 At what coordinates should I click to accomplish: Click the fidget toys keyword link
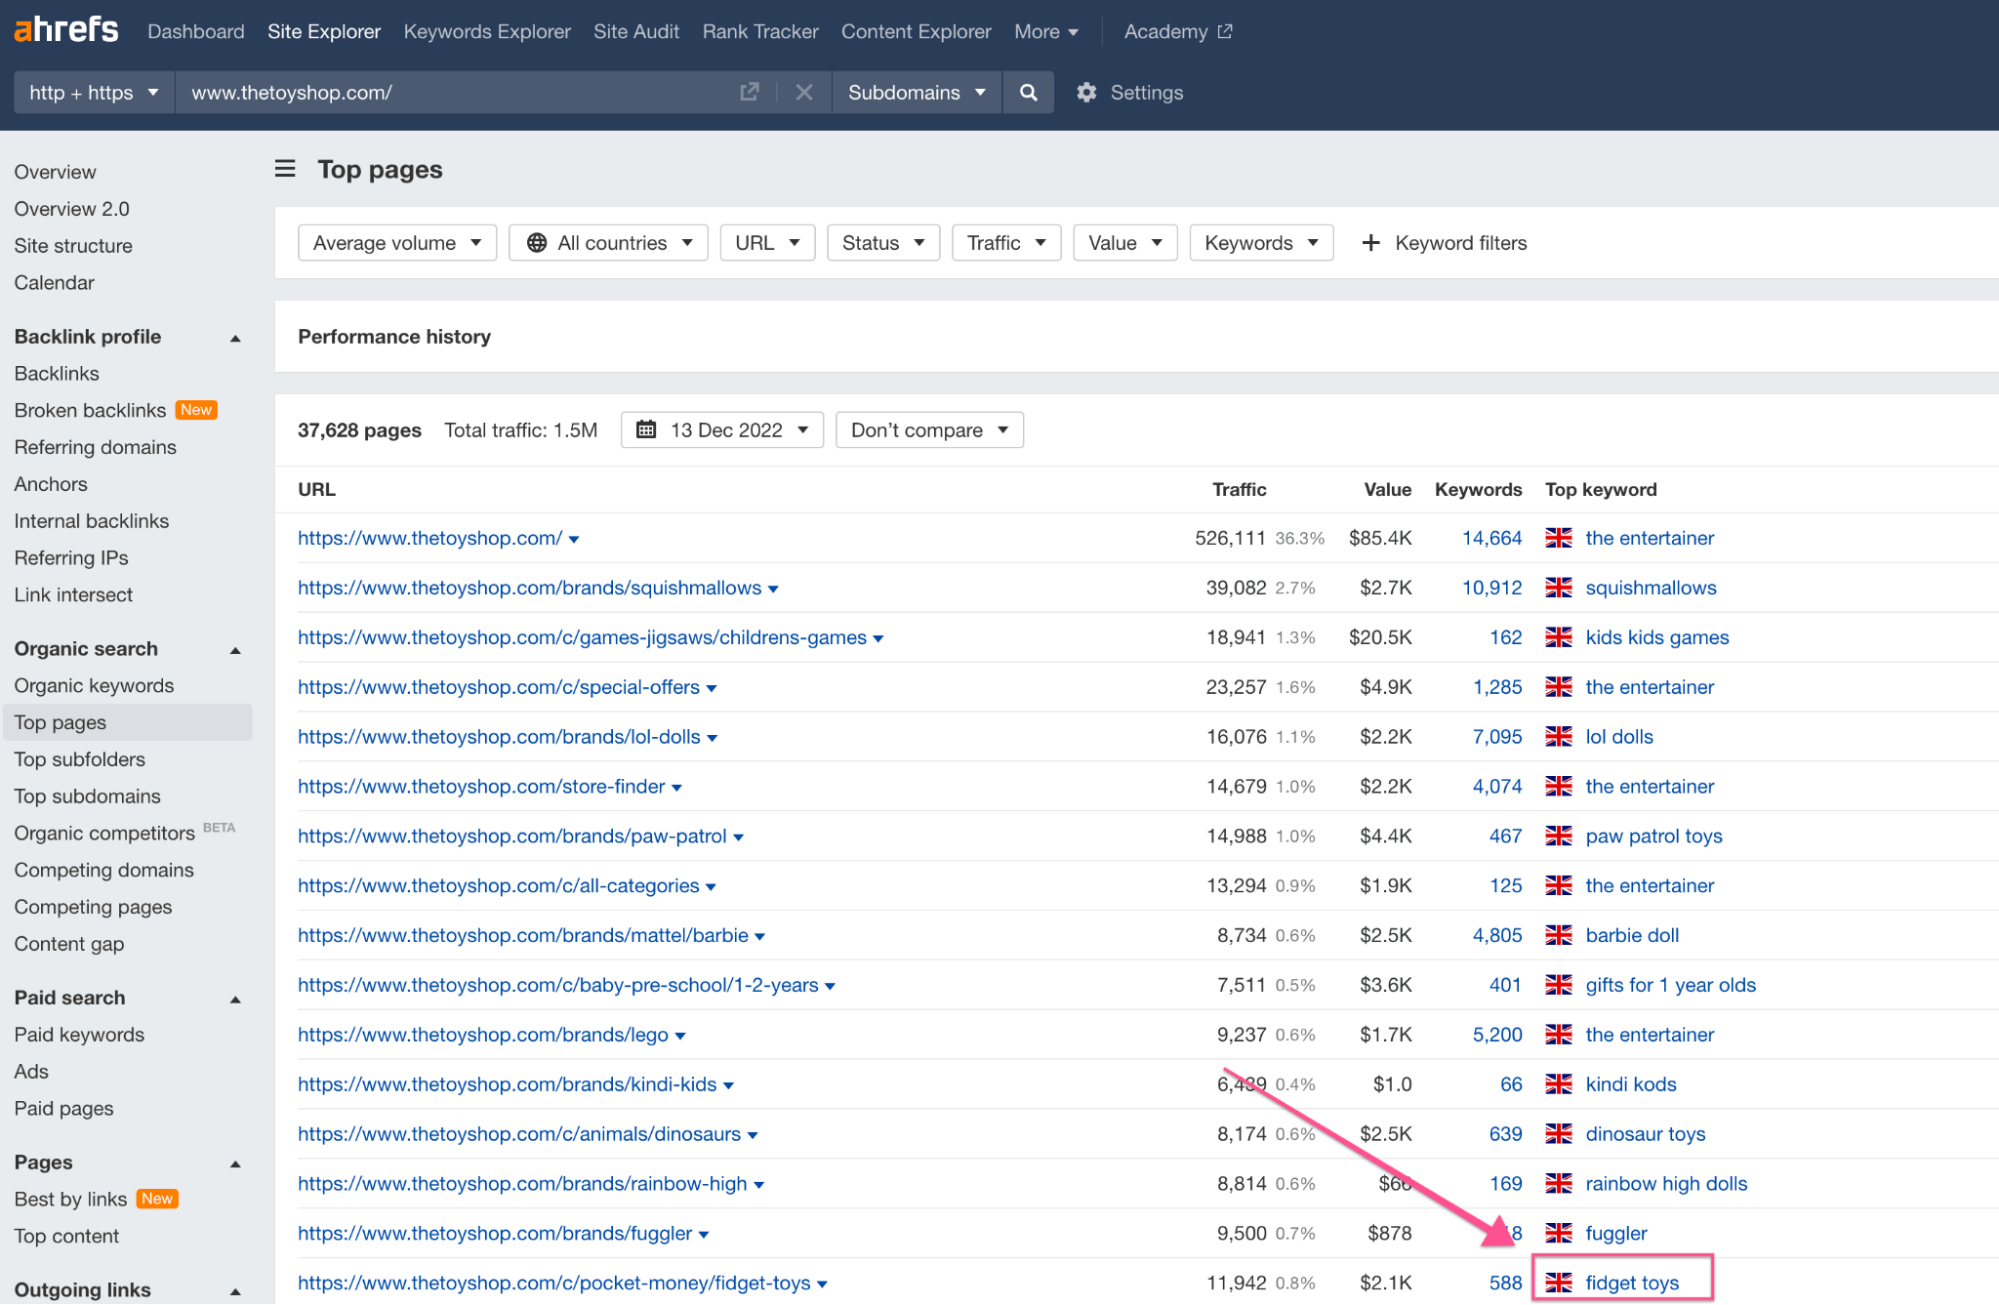click(1632, 1282)
